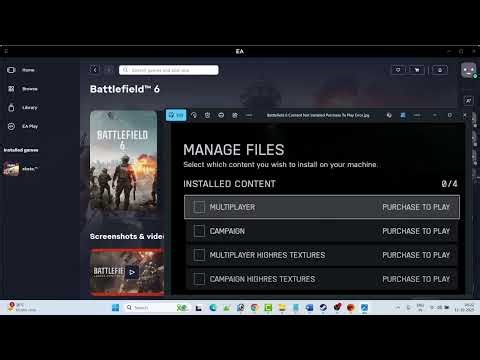Screen dimensions: 480x360
Task: Click the Battlefield 6 page title
Action: (x=125, y=89)
